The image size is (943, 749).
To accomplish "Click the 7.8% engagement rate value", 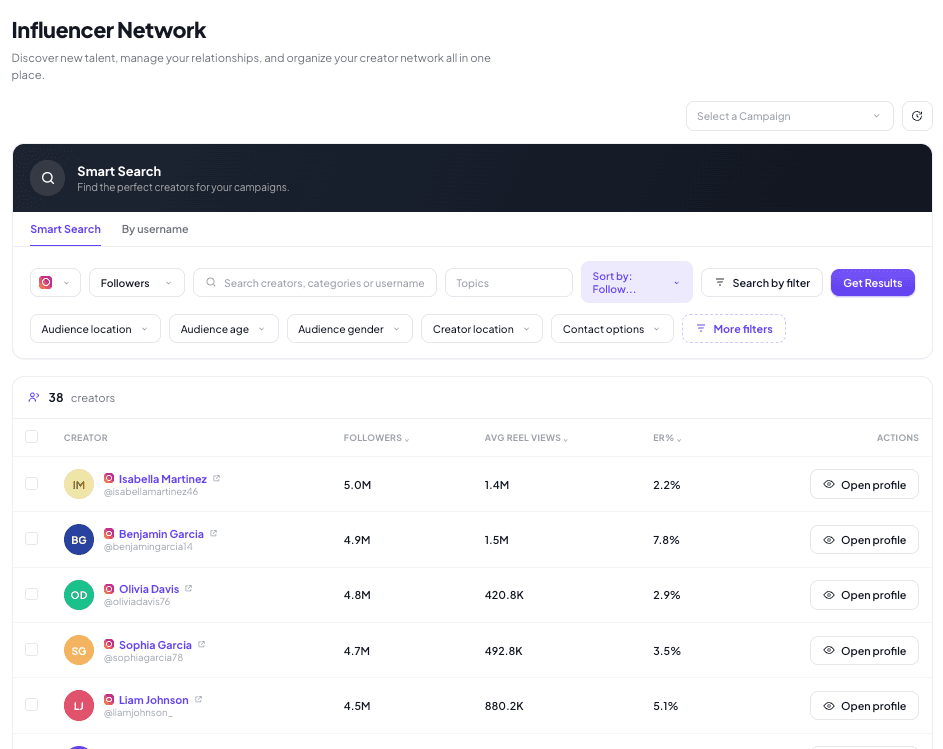I will tap(666, 540).
